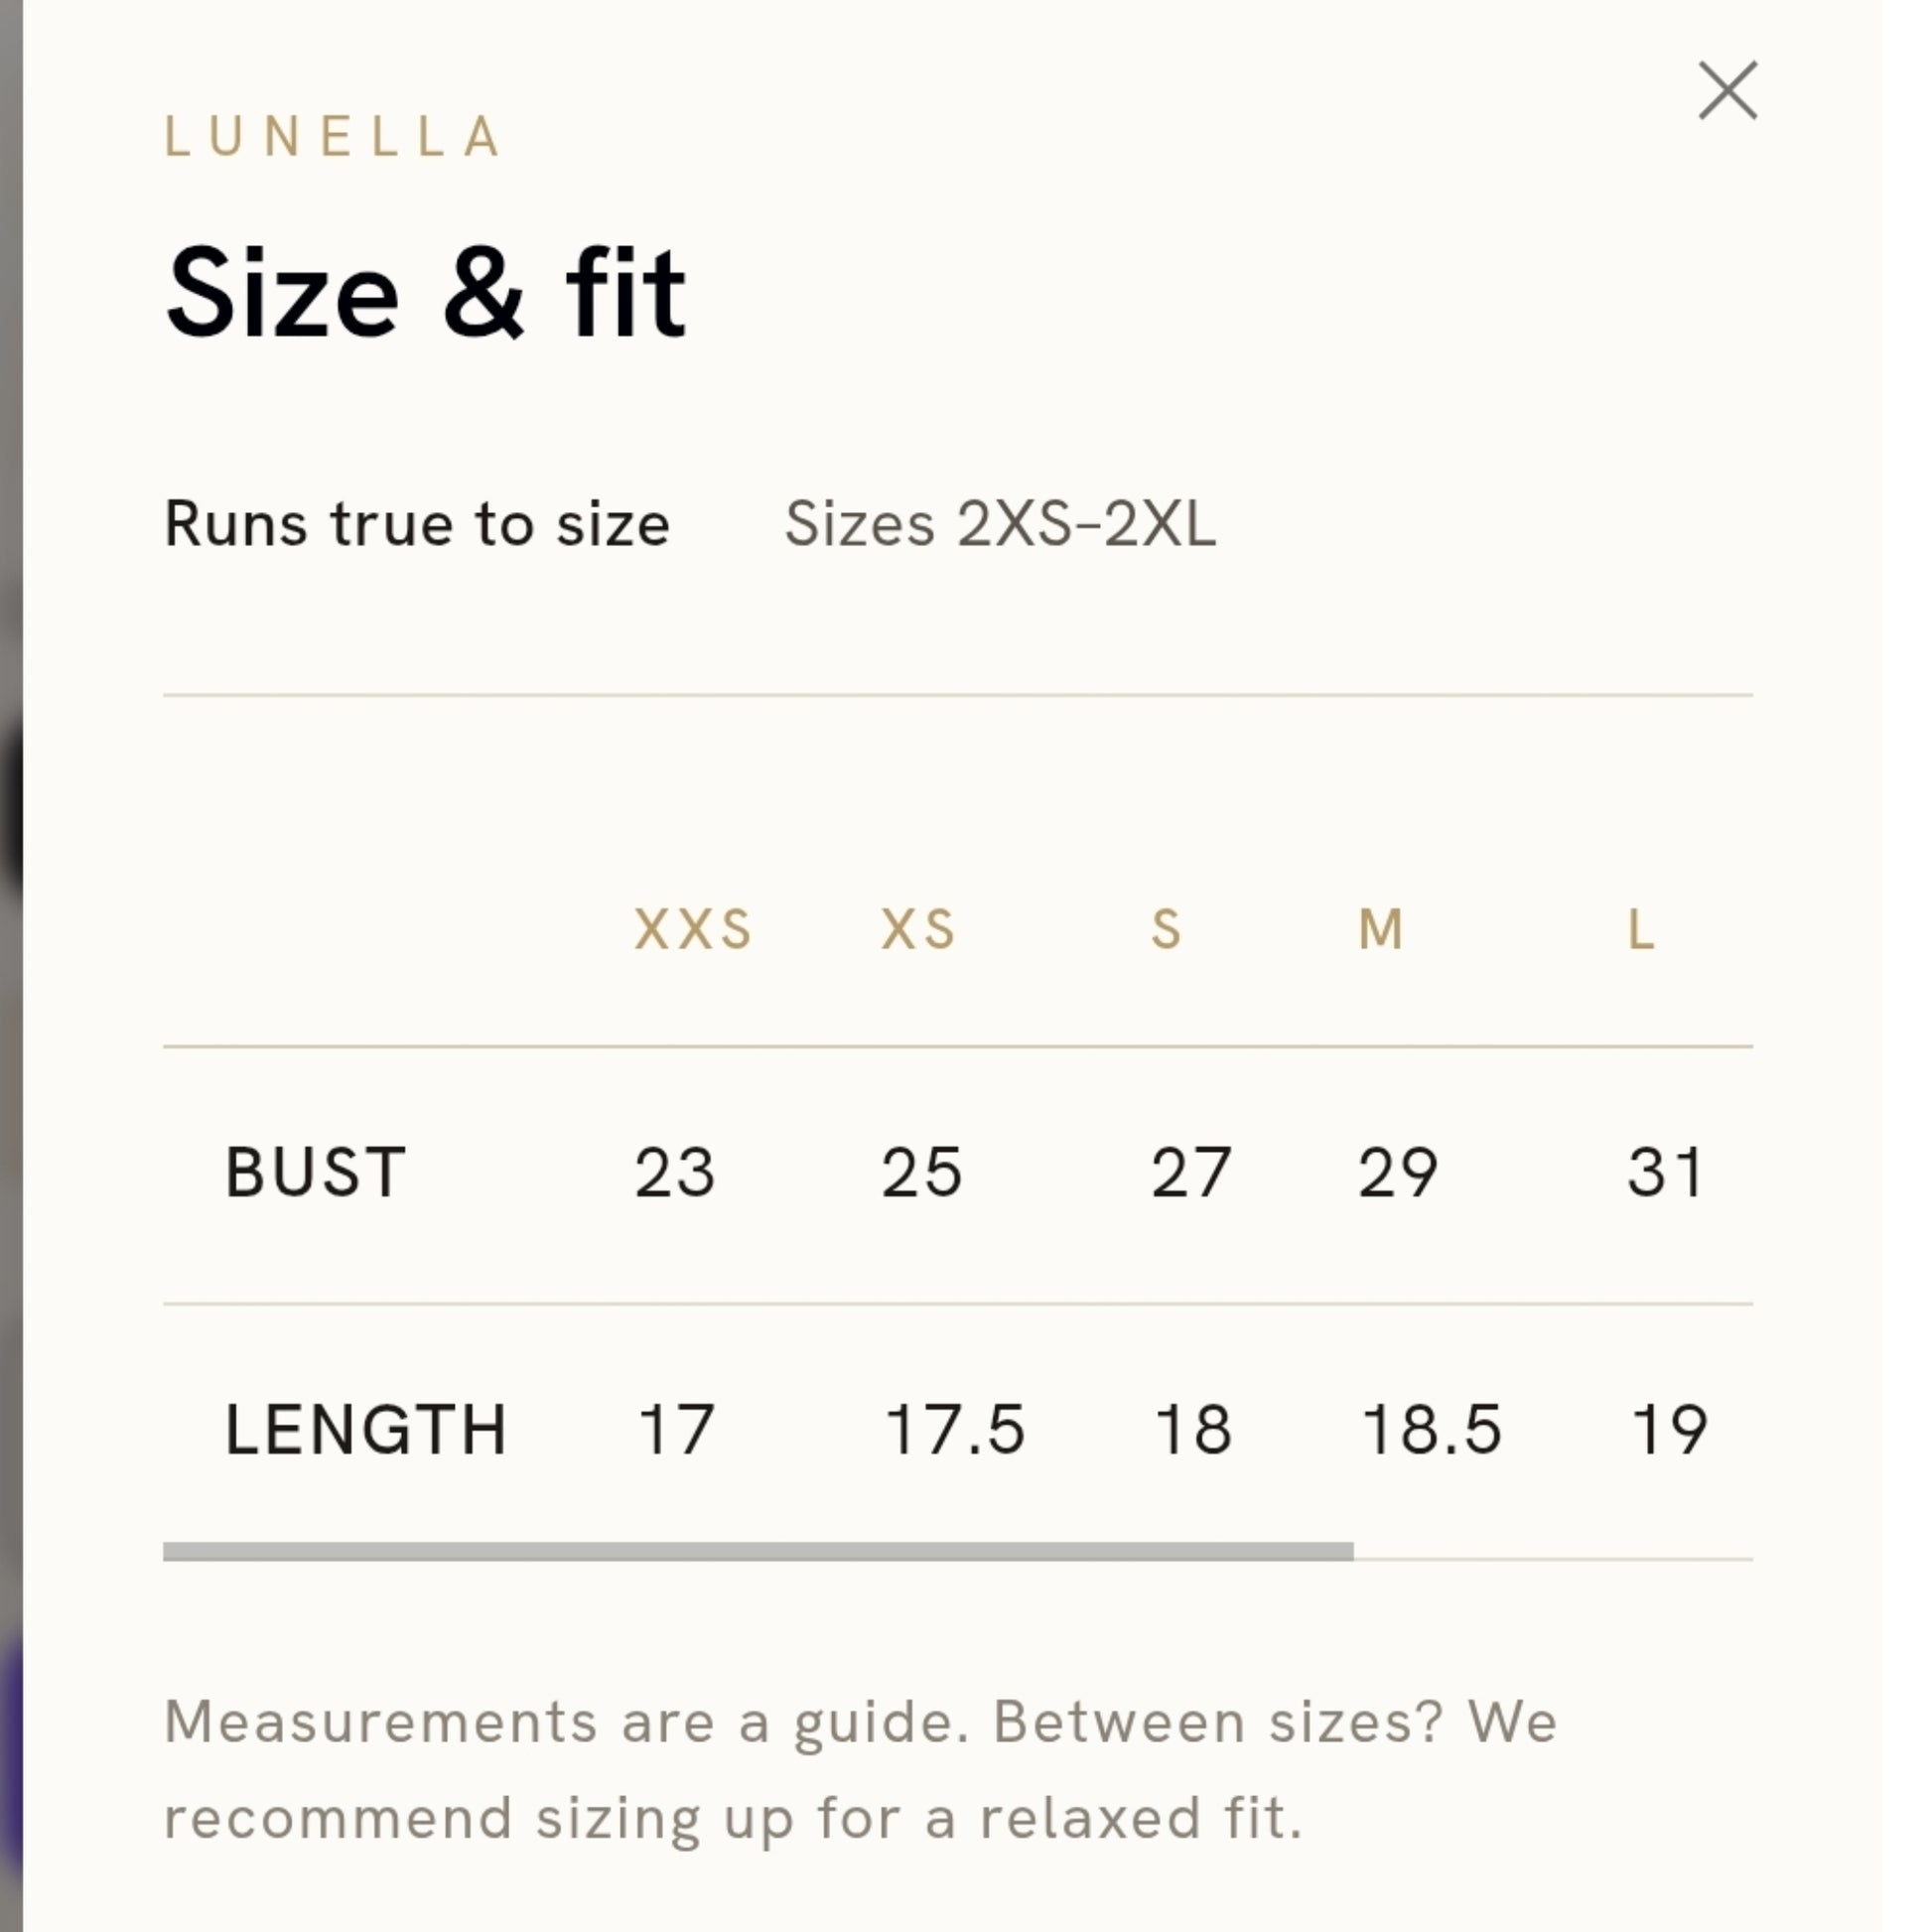Select the S size column header

pos(1166,929)
